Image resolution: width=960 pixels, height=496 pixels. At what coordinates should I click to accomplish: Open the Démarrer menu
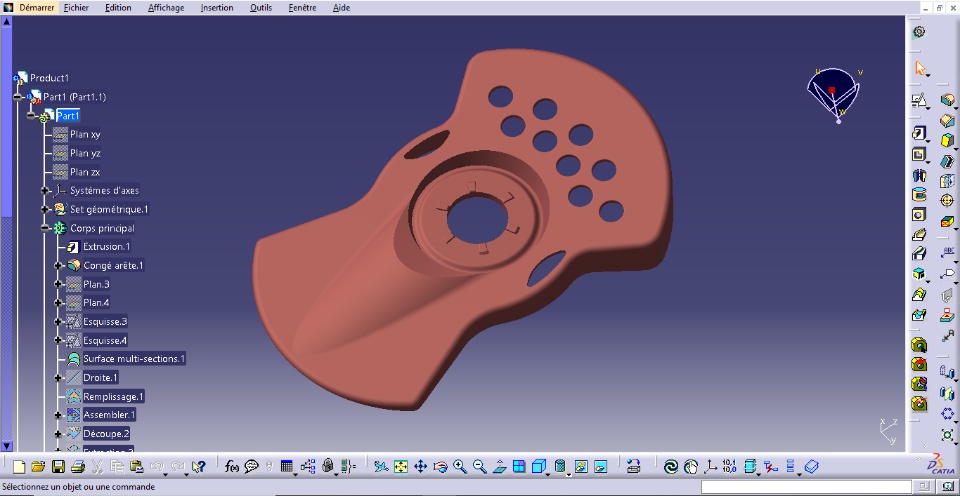36,8
